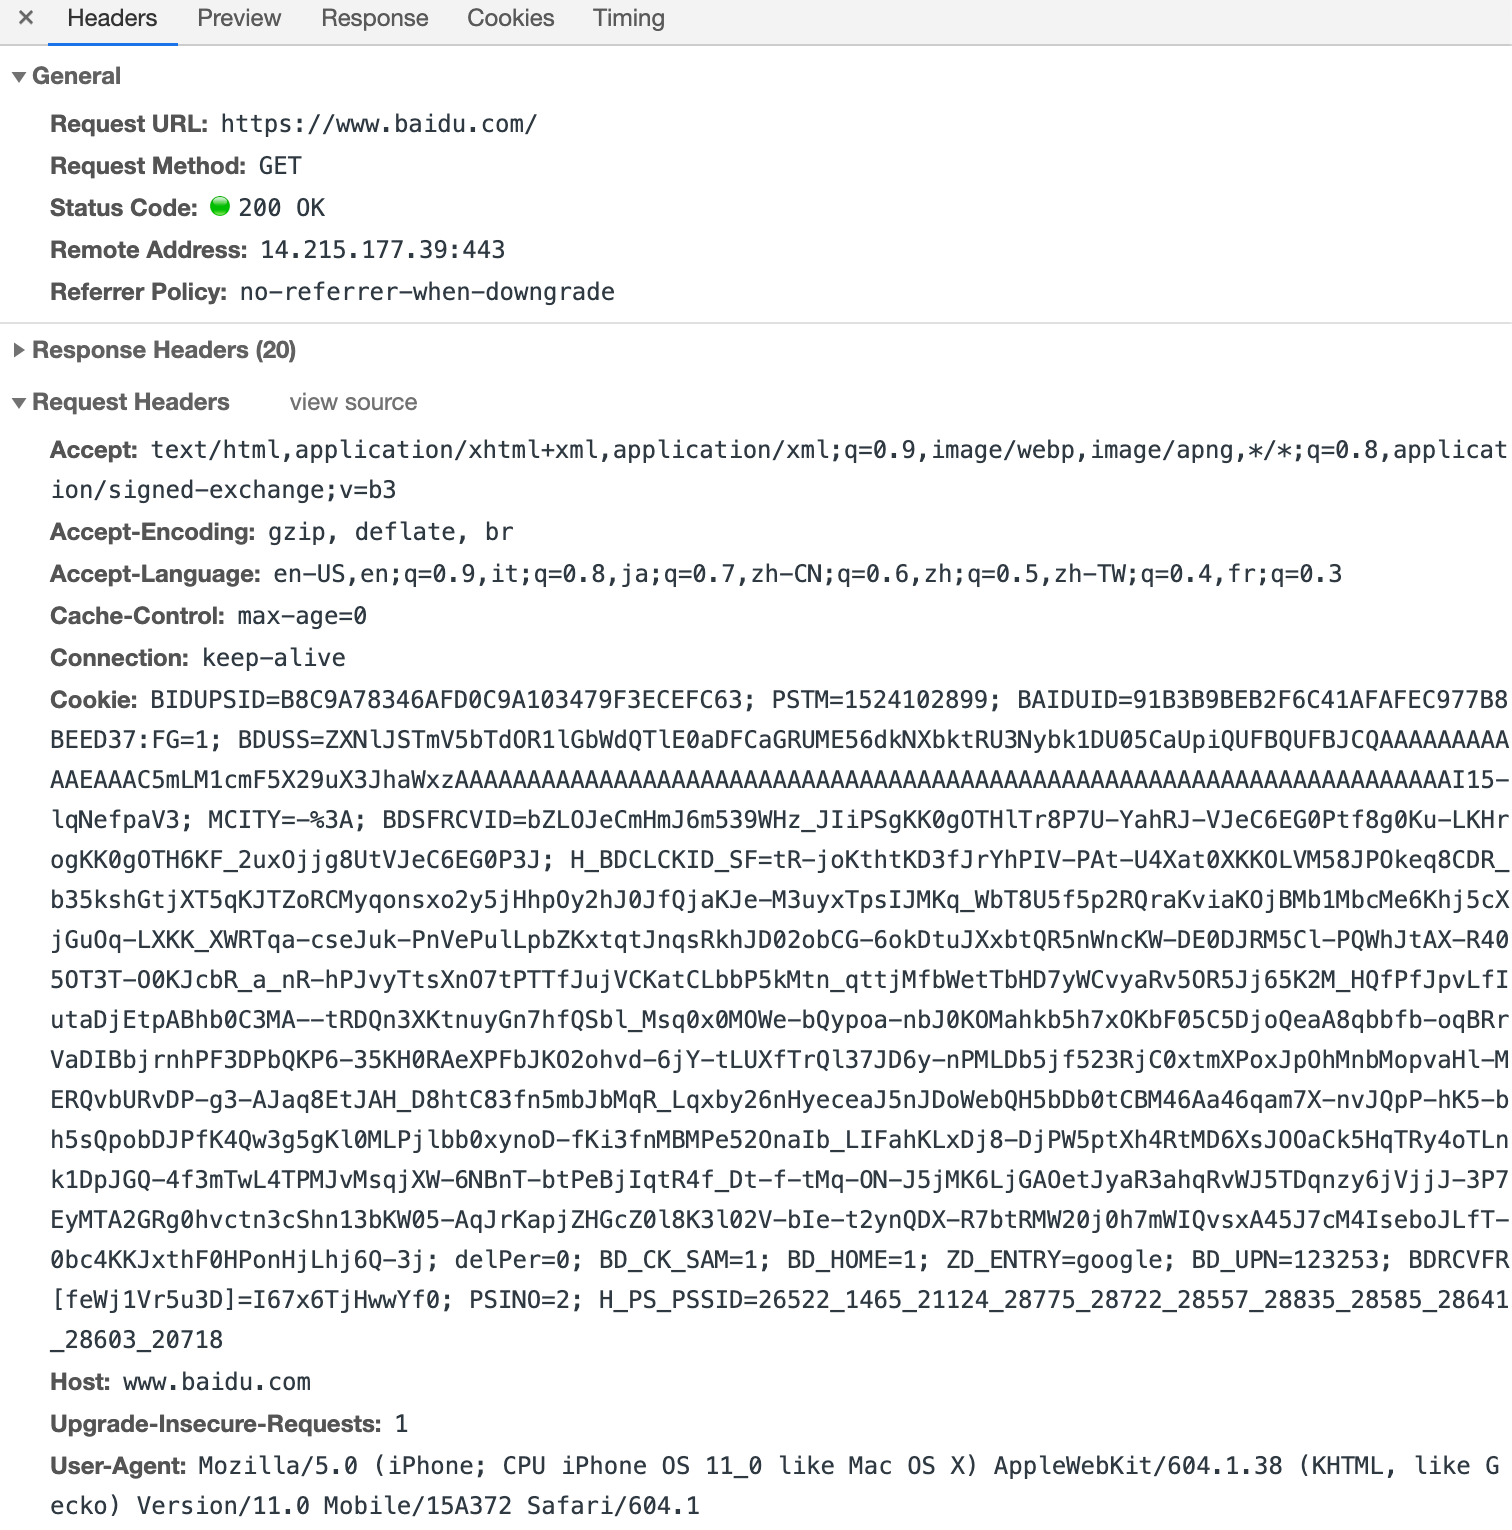
Task: Click the Connection keep-alive value
Action: 273,658
